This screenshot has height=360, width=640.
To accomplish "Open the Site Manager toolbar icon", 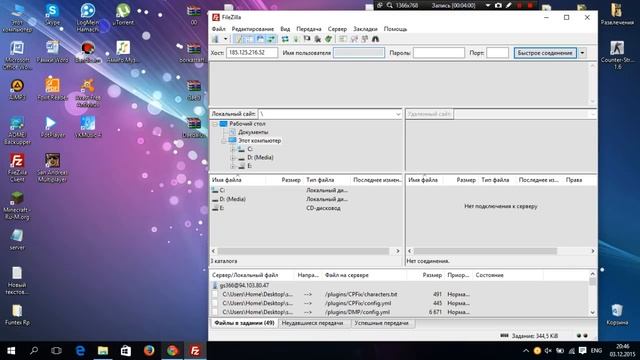I will pyautogui.click(x=215, y=39).
